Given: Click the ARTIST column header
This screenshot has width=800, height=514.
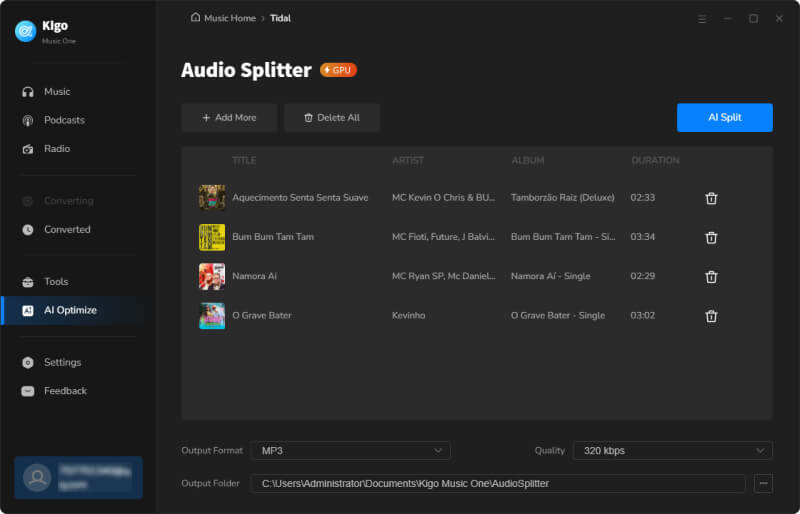Looking at the screenshot, I should point(408,161).
